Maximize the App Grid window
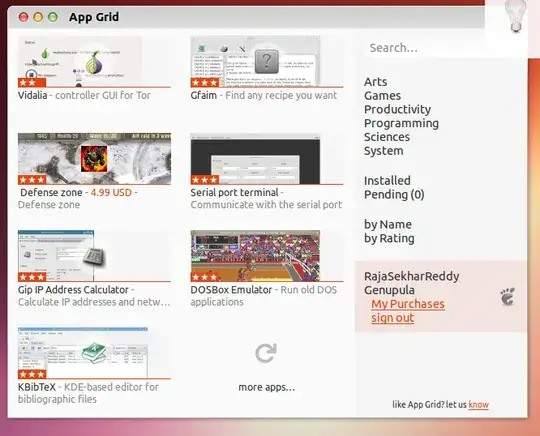This screenshot has width=540, height=436. click(x=53, y=17)
